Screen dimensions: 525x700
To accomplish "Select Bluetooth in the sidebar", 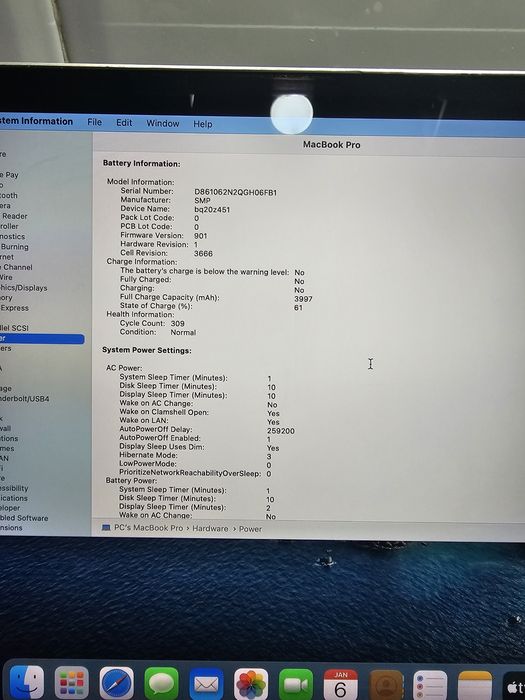I will click(x=9, y=195).
